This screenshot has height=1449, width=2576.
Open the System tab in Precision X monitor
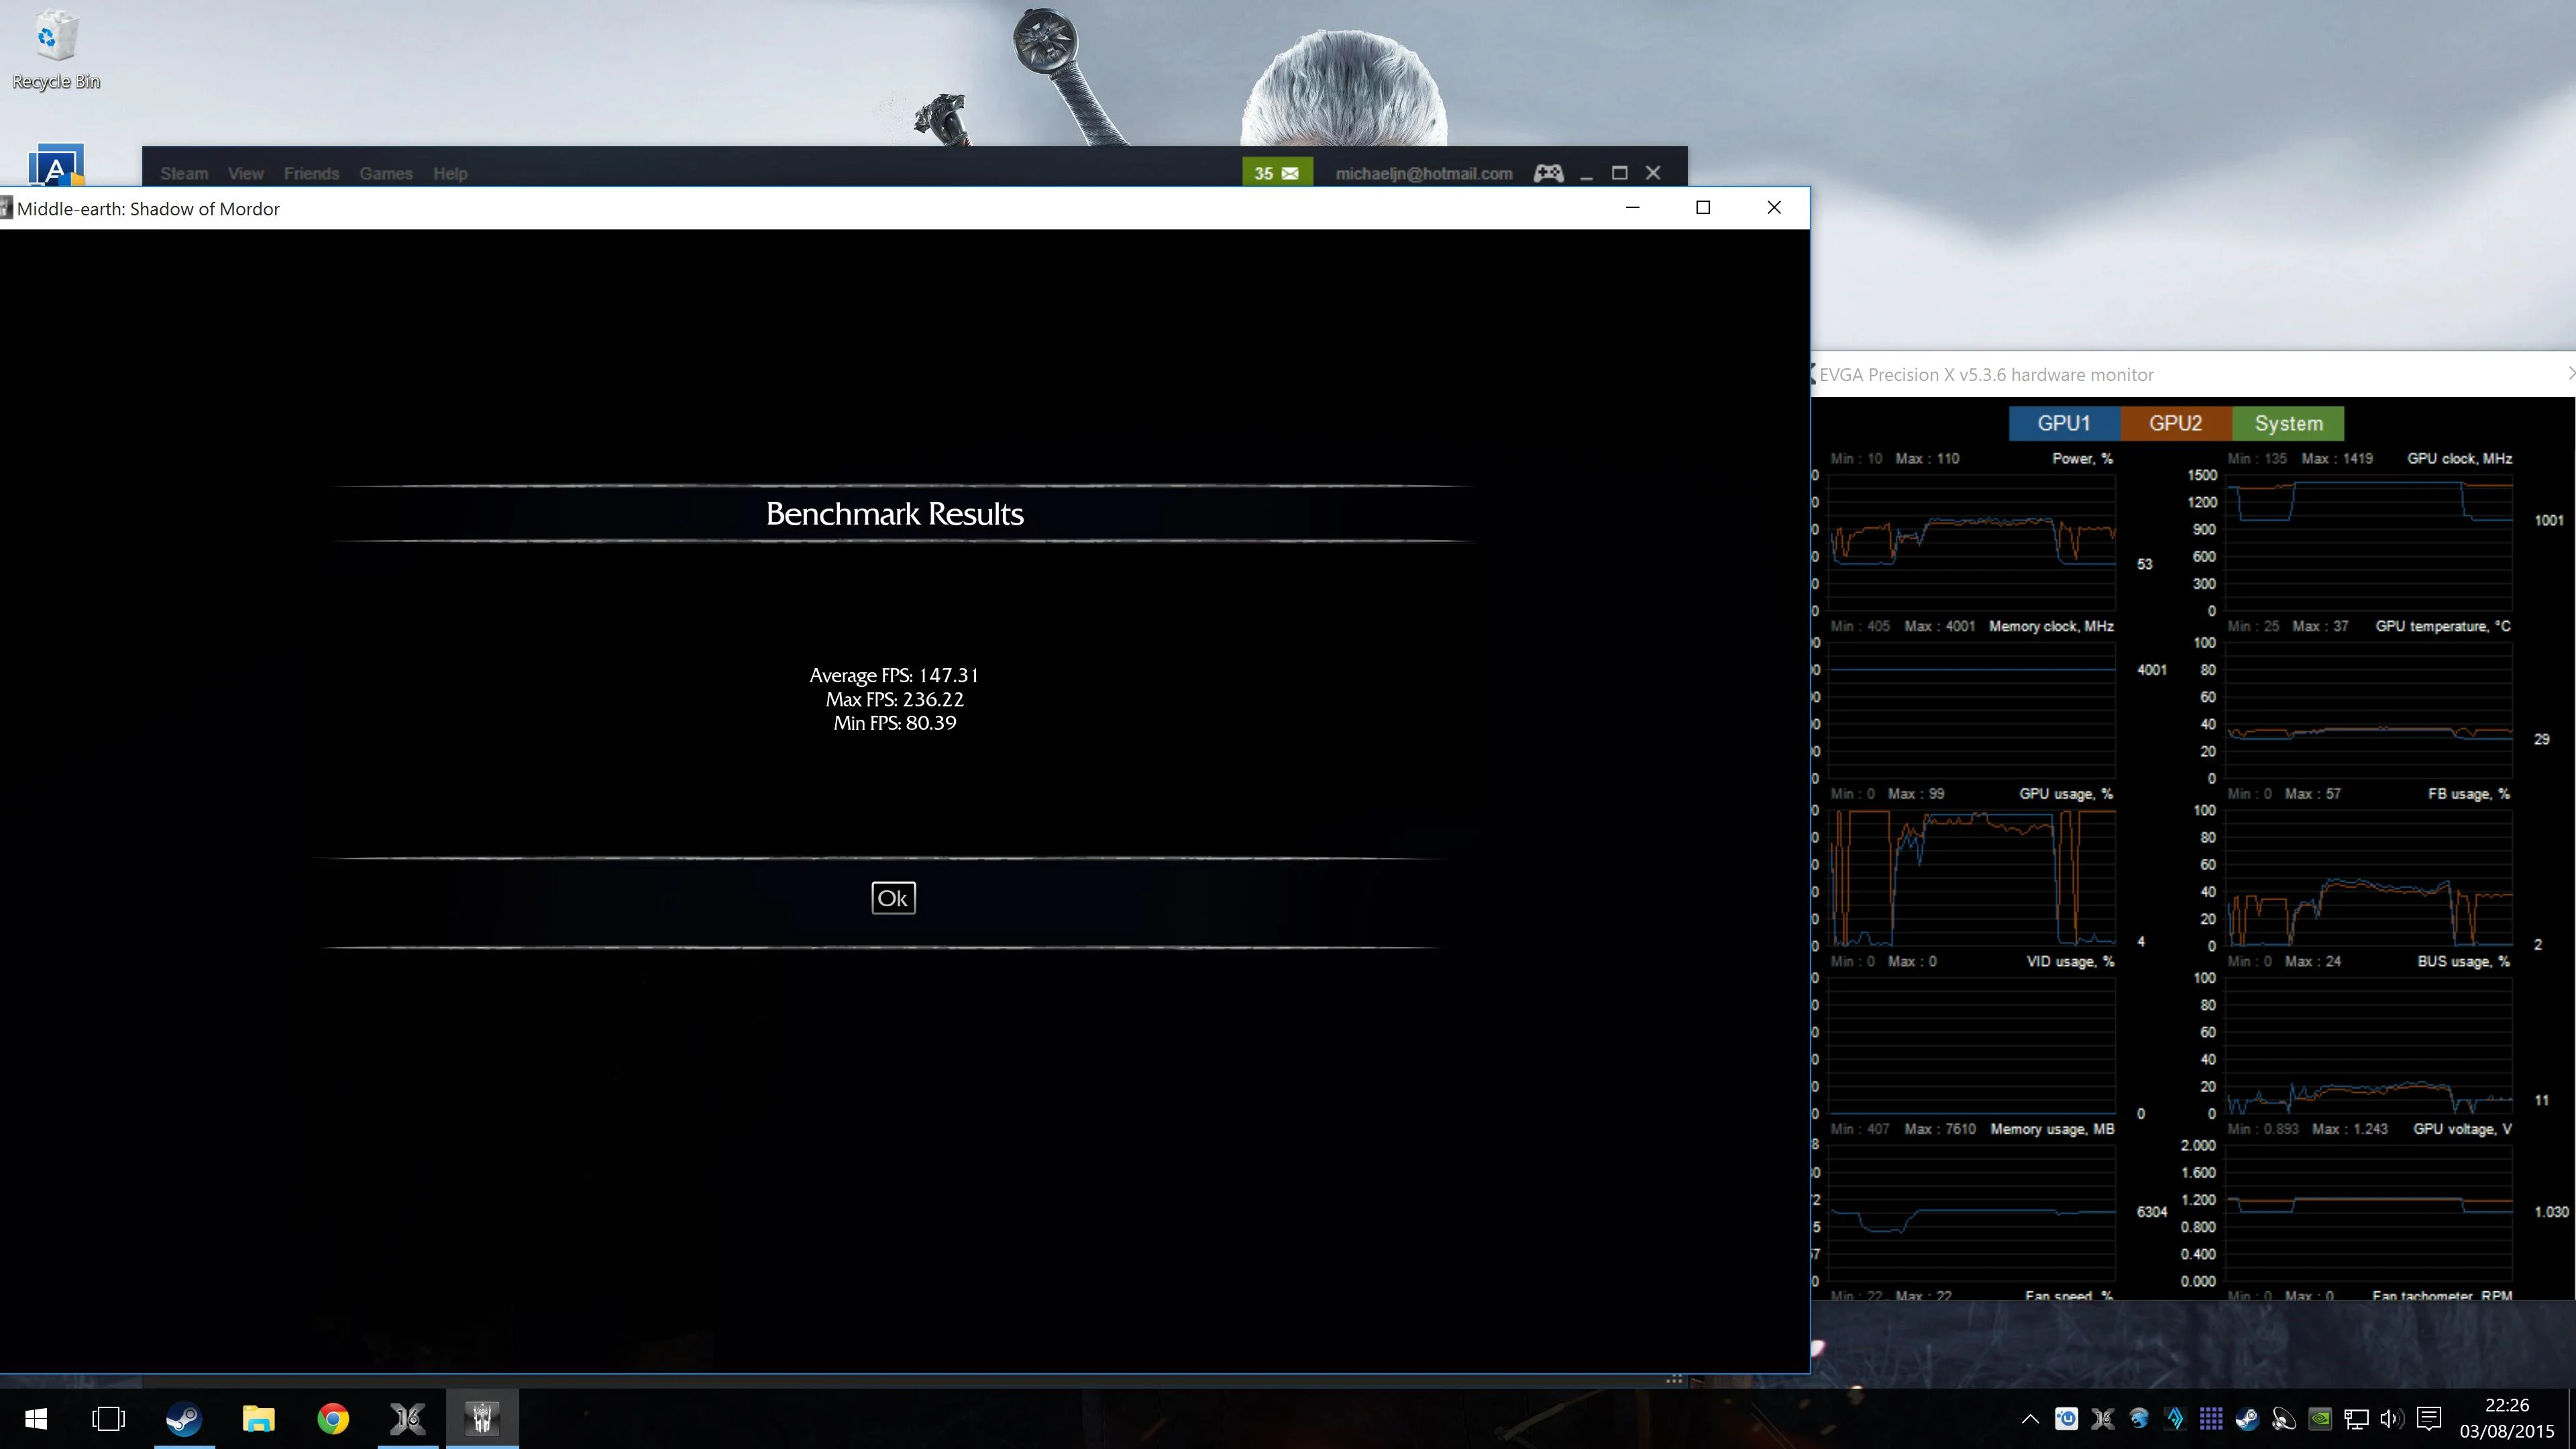[2288, 423]
